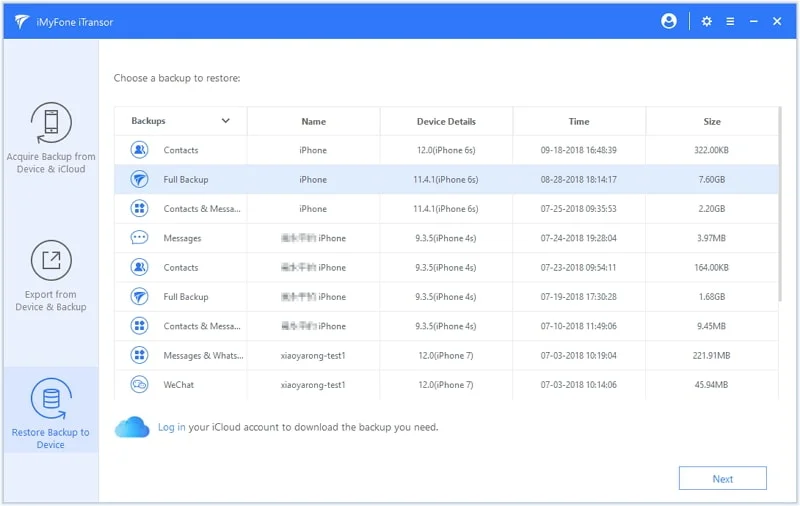Click the icon for 07-10-2018 Contacts & Messa... backup
The height and width of the screenshot is (506, 800).
(x=139, y=325)
